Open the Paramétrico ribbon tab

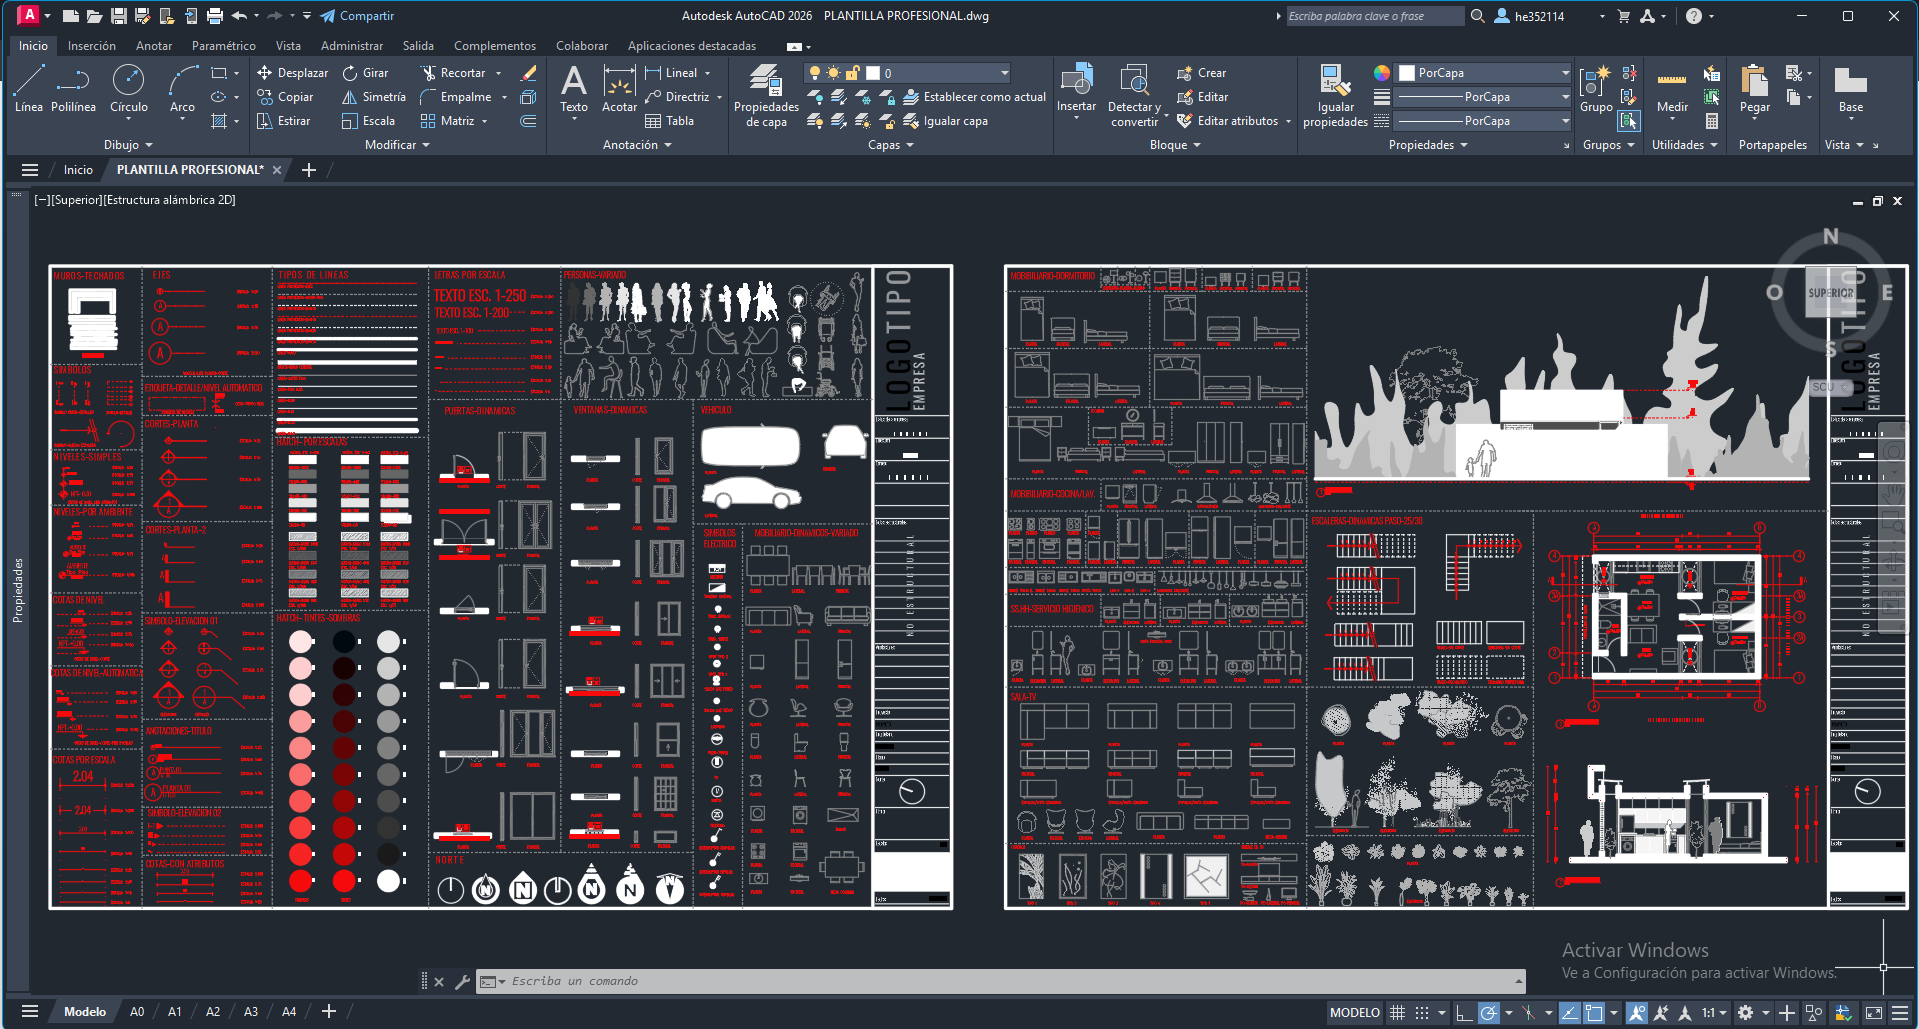[x=224, y=46]
